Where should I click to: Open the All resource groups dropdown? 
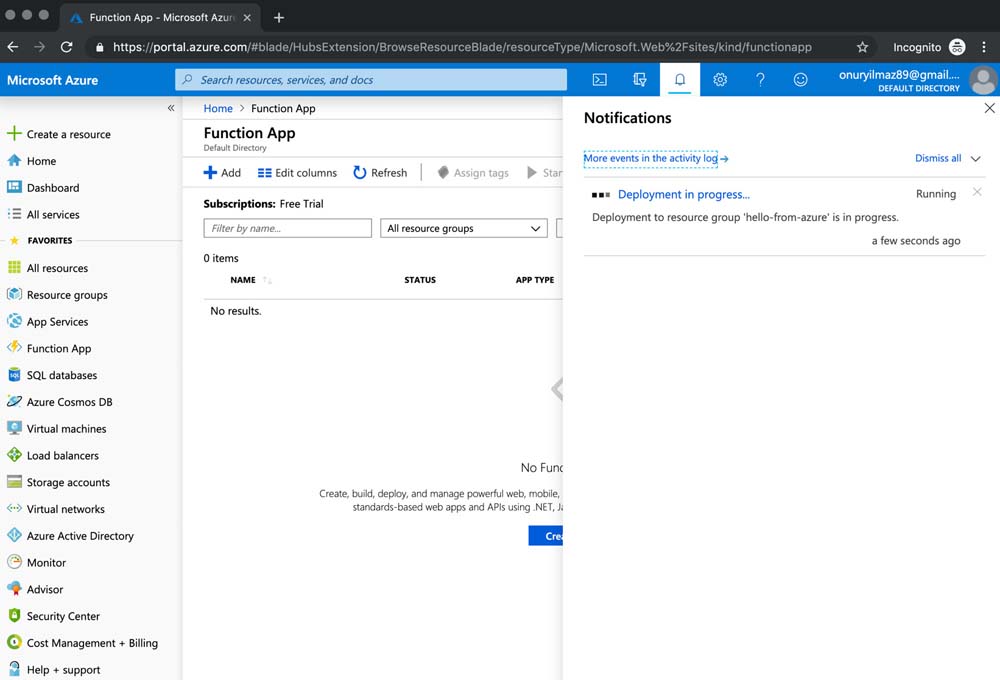point(464,228)
